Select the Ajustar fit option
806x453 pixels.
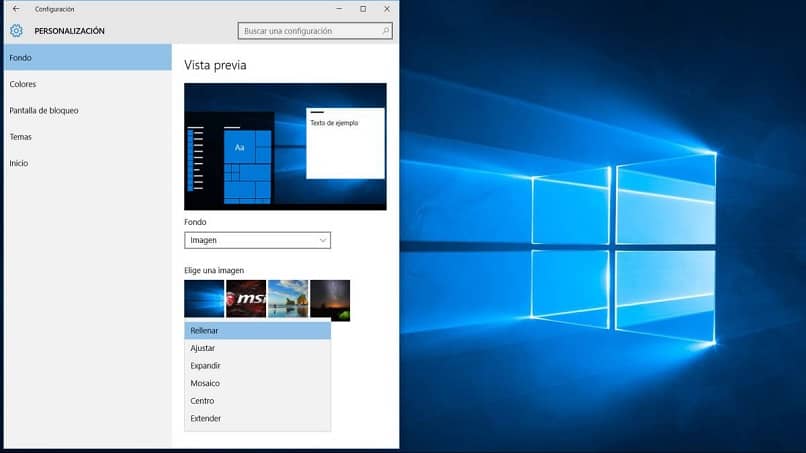(x=258, y=348)
